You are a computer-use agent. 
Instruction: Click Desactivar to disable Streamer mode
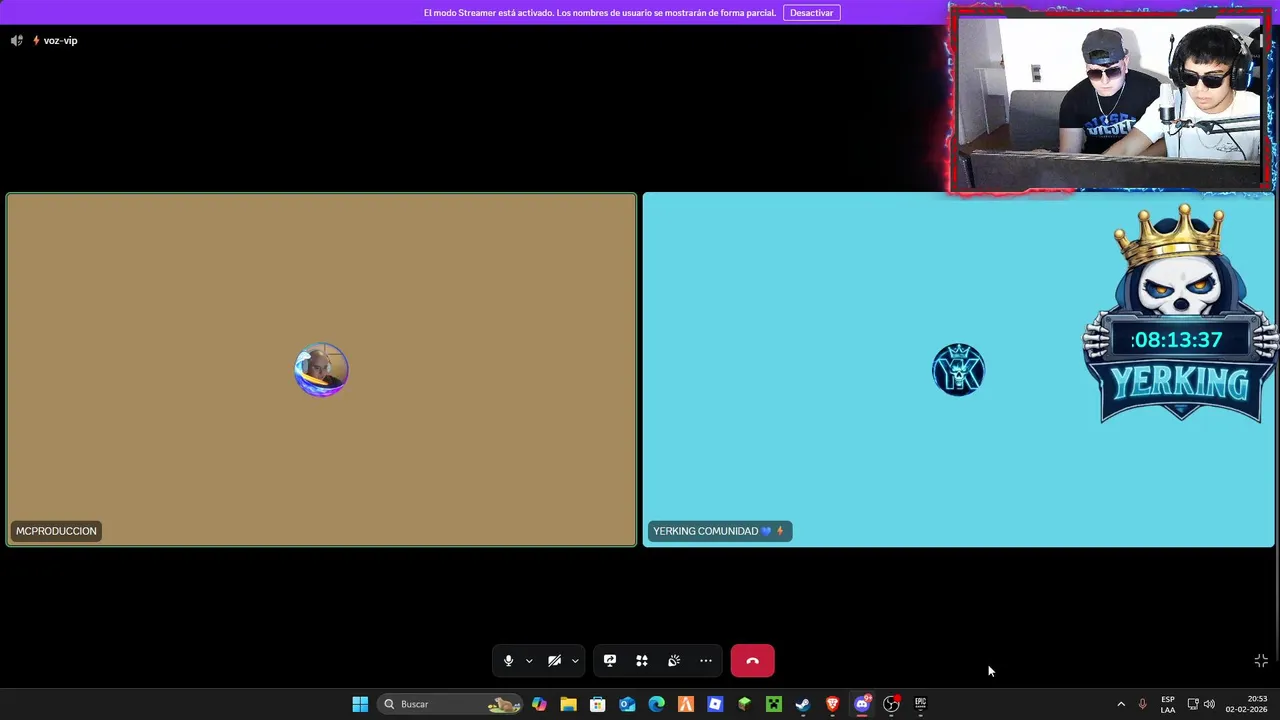pos(811,13)
